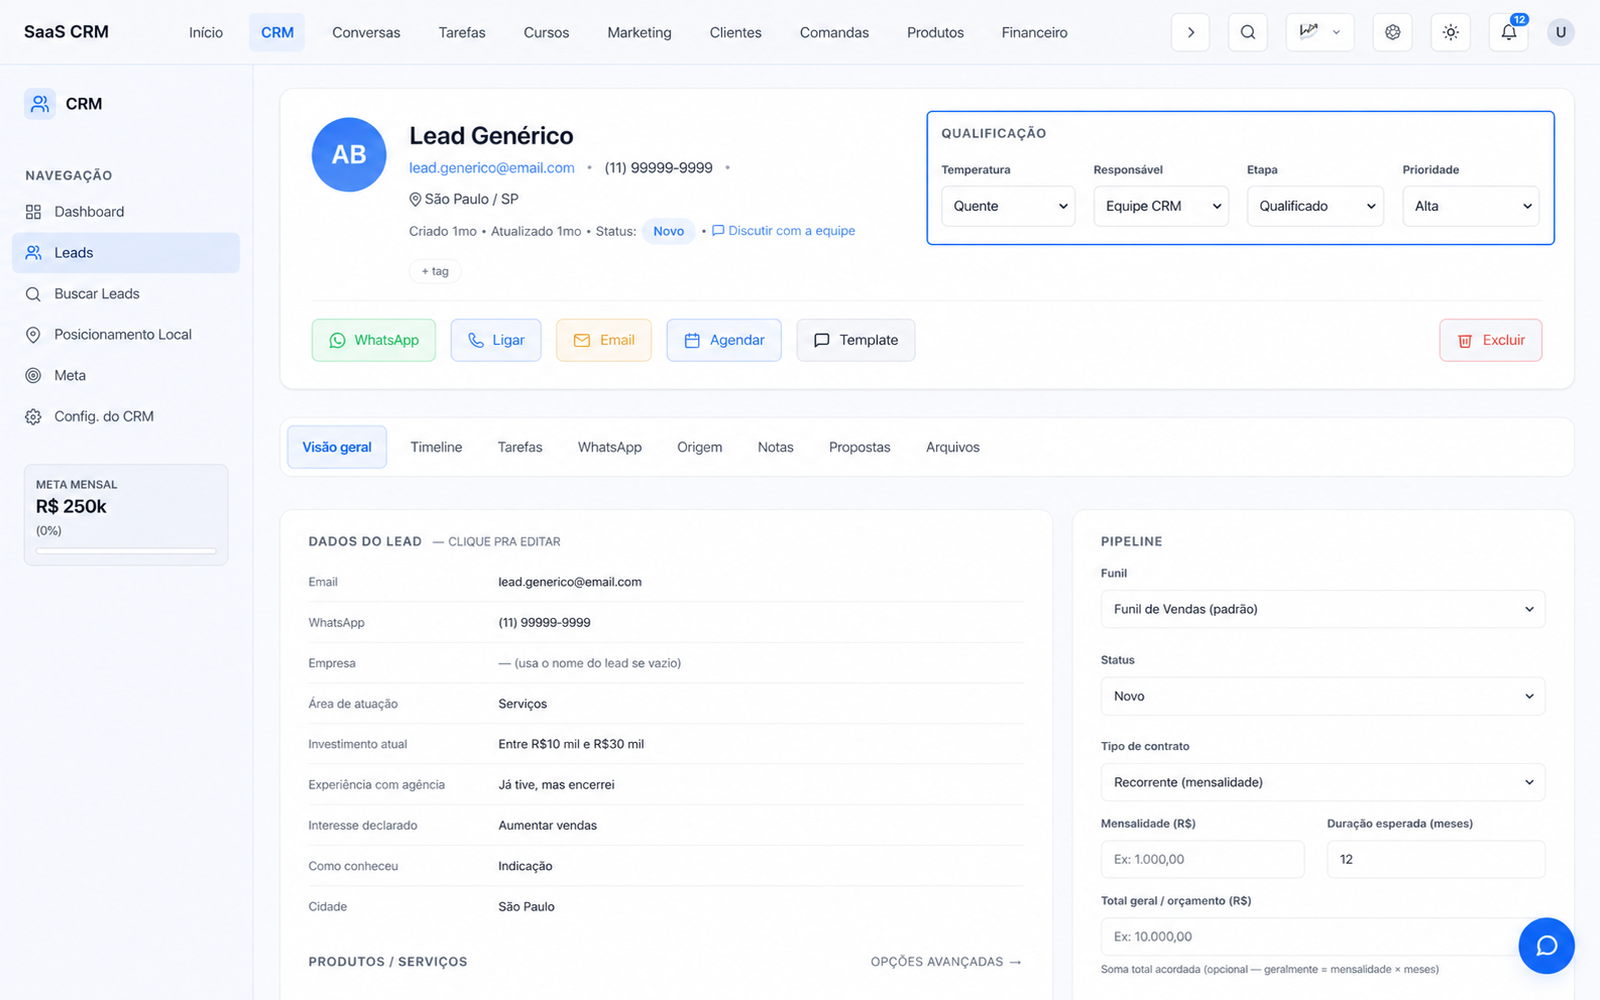Click the Meta Mensal progress bar
Image resolution: width=1600 pixels, height=1000 pixels.
[x=126, y=551]
